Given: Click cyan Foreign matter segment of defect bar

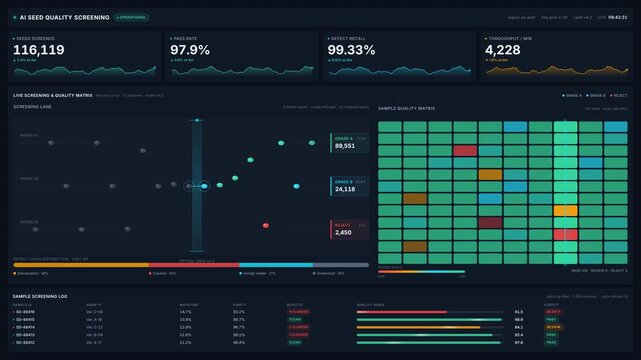Looking at the screenshot, I should (x=276, y=265).
